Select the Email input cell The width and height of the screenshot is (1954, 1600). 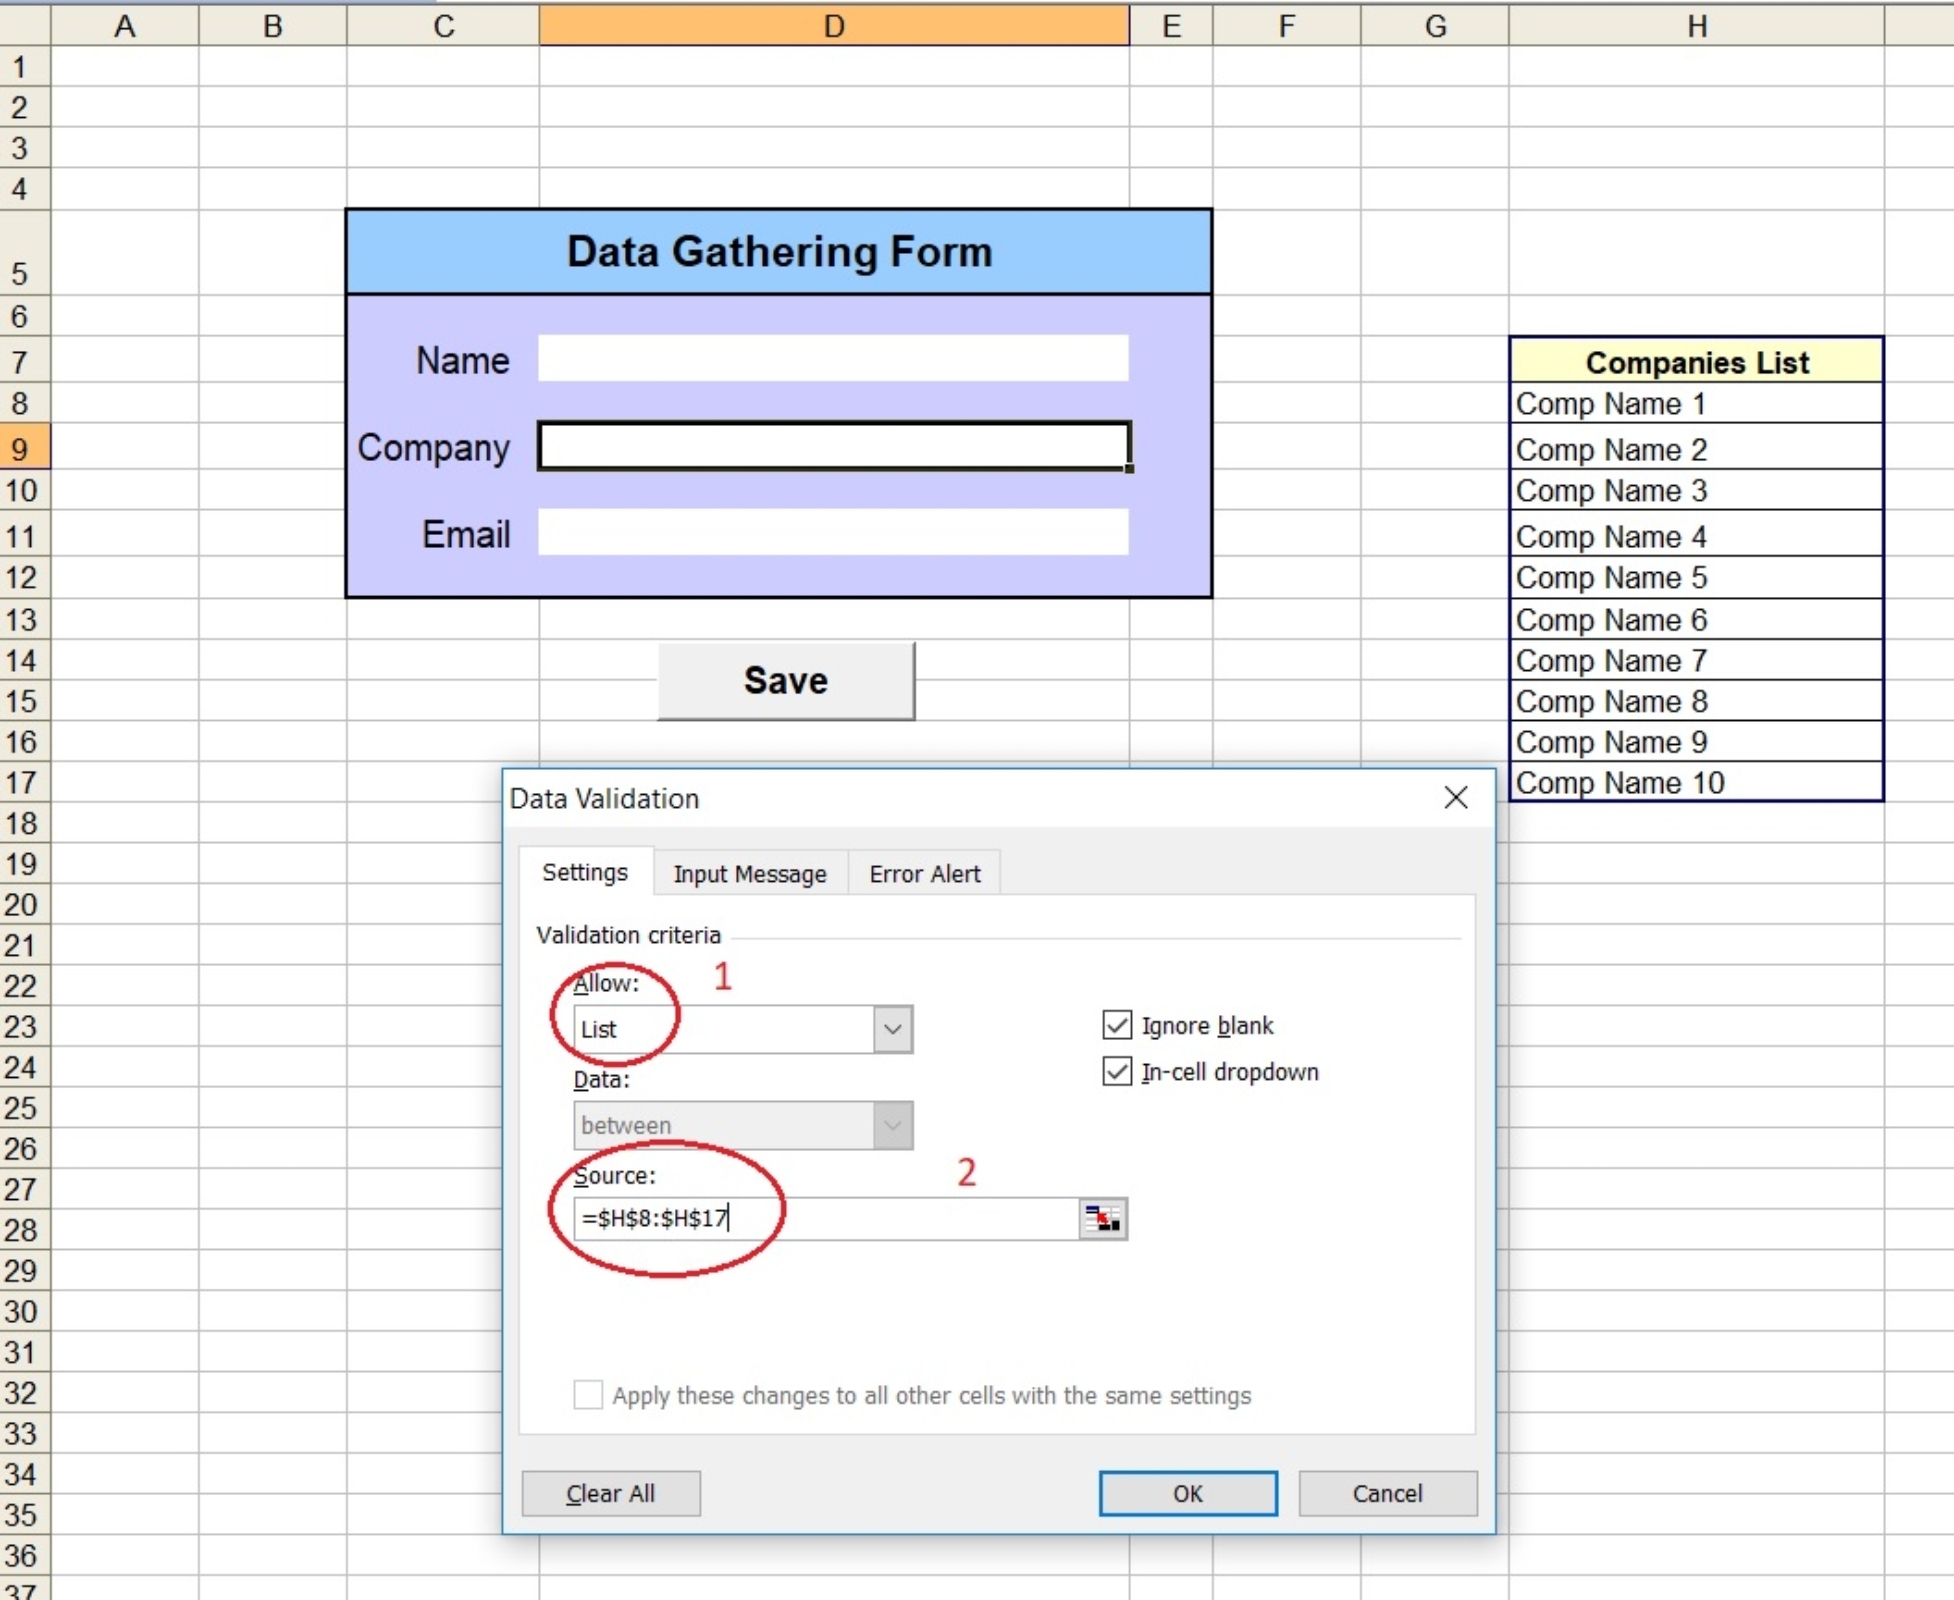coord(832,533)
